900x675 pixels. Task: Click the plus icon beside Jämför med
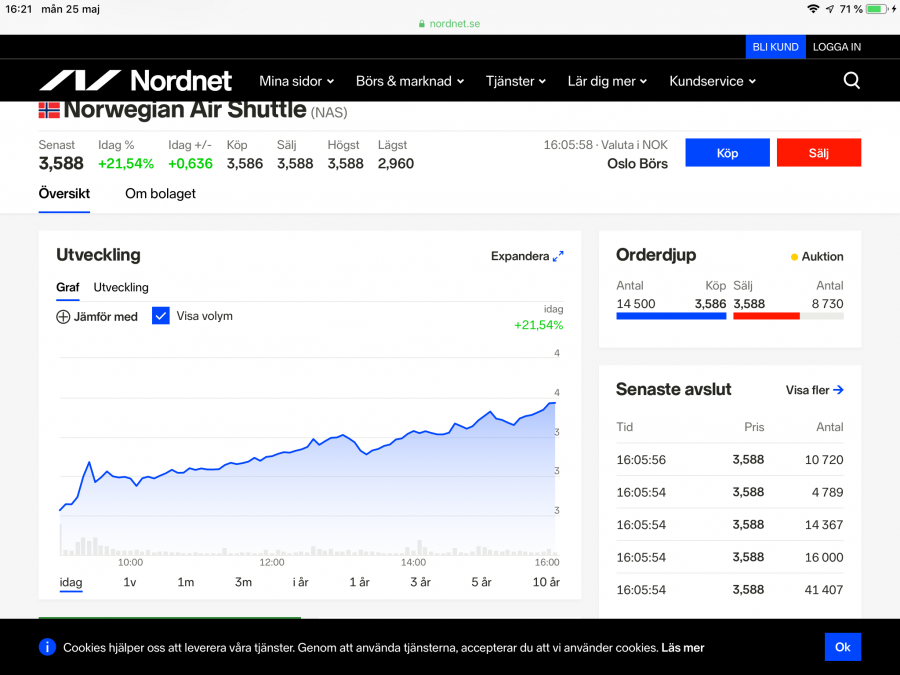tap(63, 317)
